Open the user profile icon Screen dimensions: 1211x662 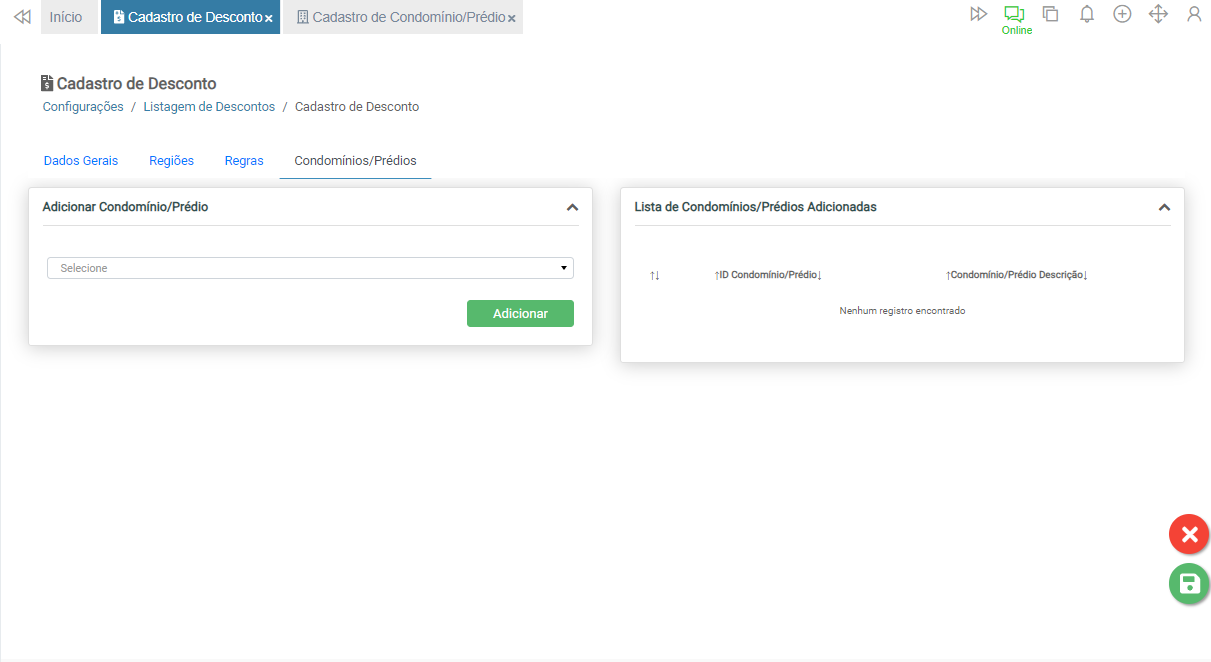click(x=1194, y=14)
